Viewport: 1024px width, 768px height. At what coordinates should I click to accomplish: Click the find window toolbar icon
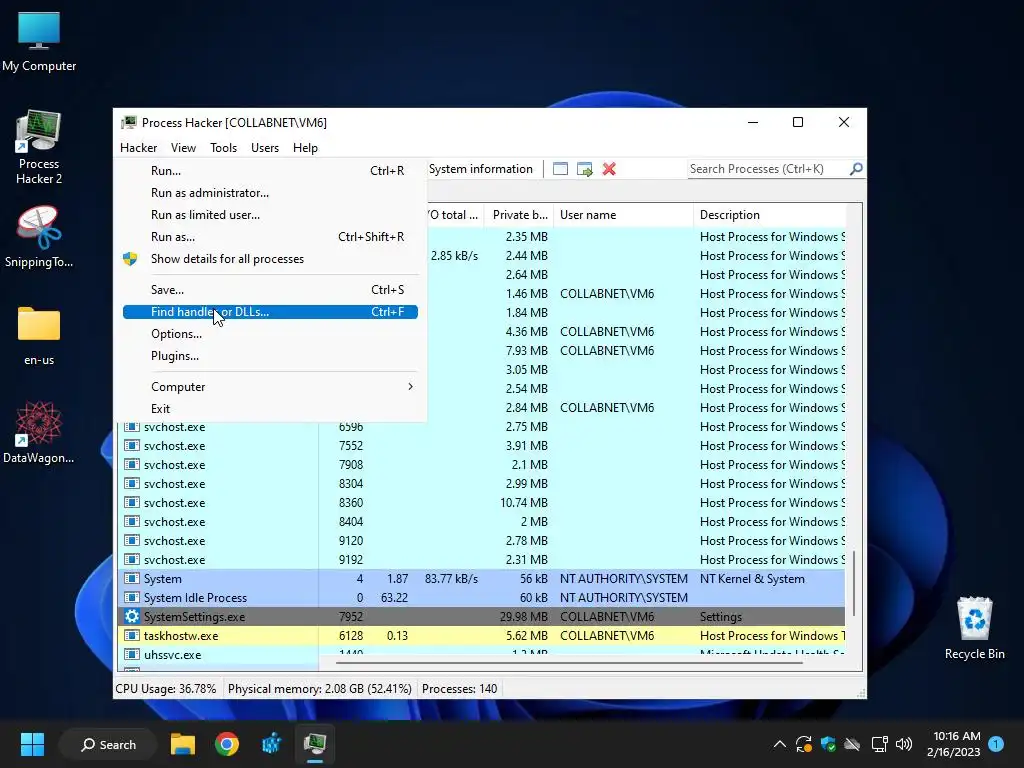(560, 169)
